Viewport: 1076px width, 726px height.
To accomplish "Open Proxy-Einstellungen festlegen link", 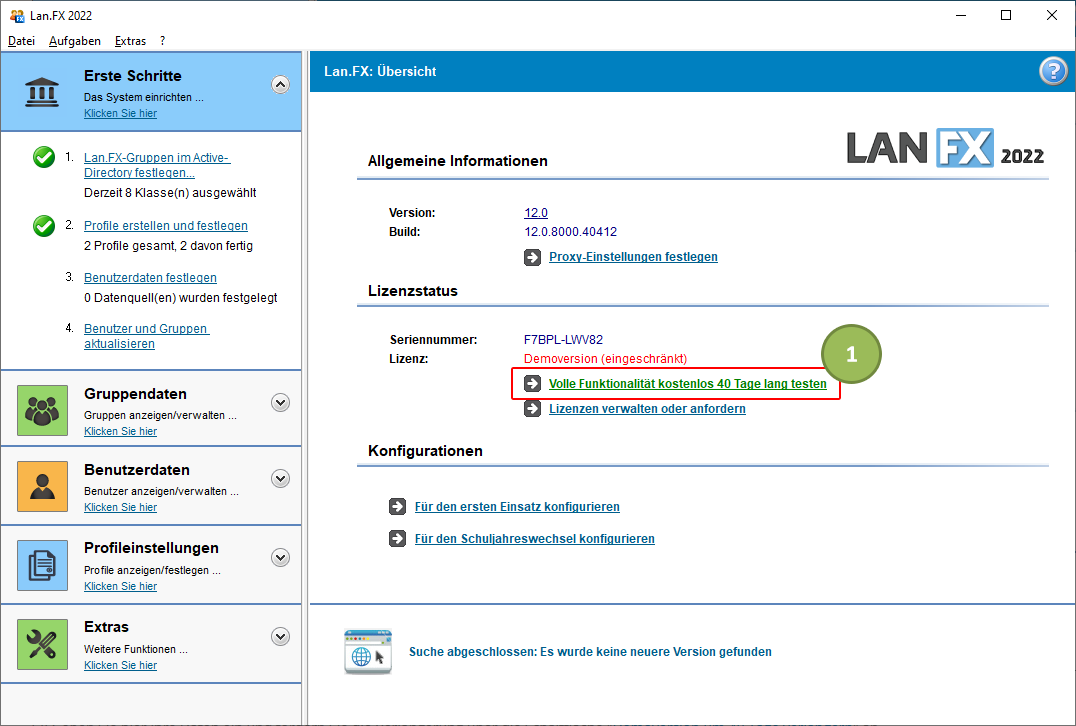I will coord(633,257).
